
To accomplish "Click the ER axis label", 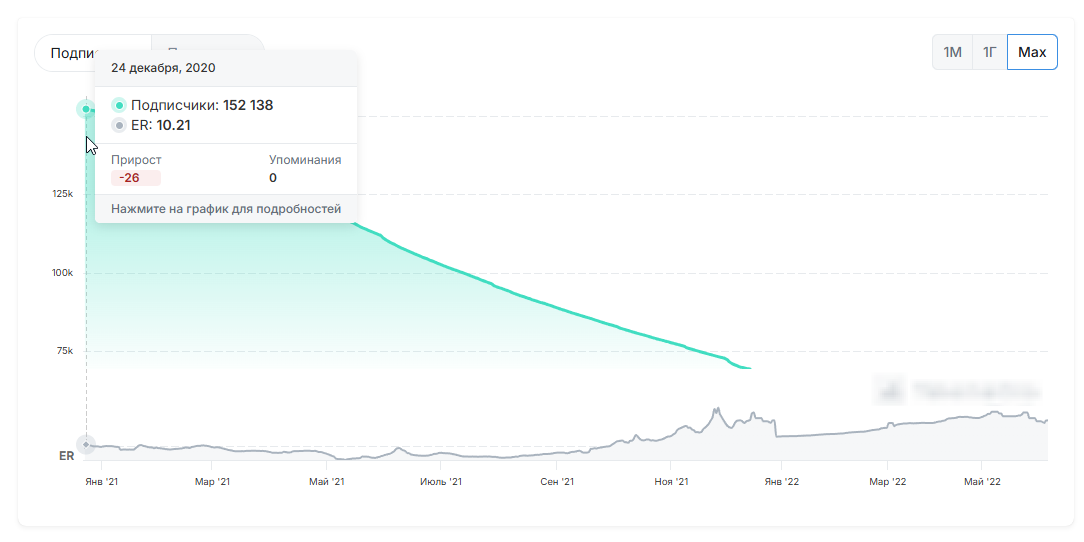I will [67, 456].
